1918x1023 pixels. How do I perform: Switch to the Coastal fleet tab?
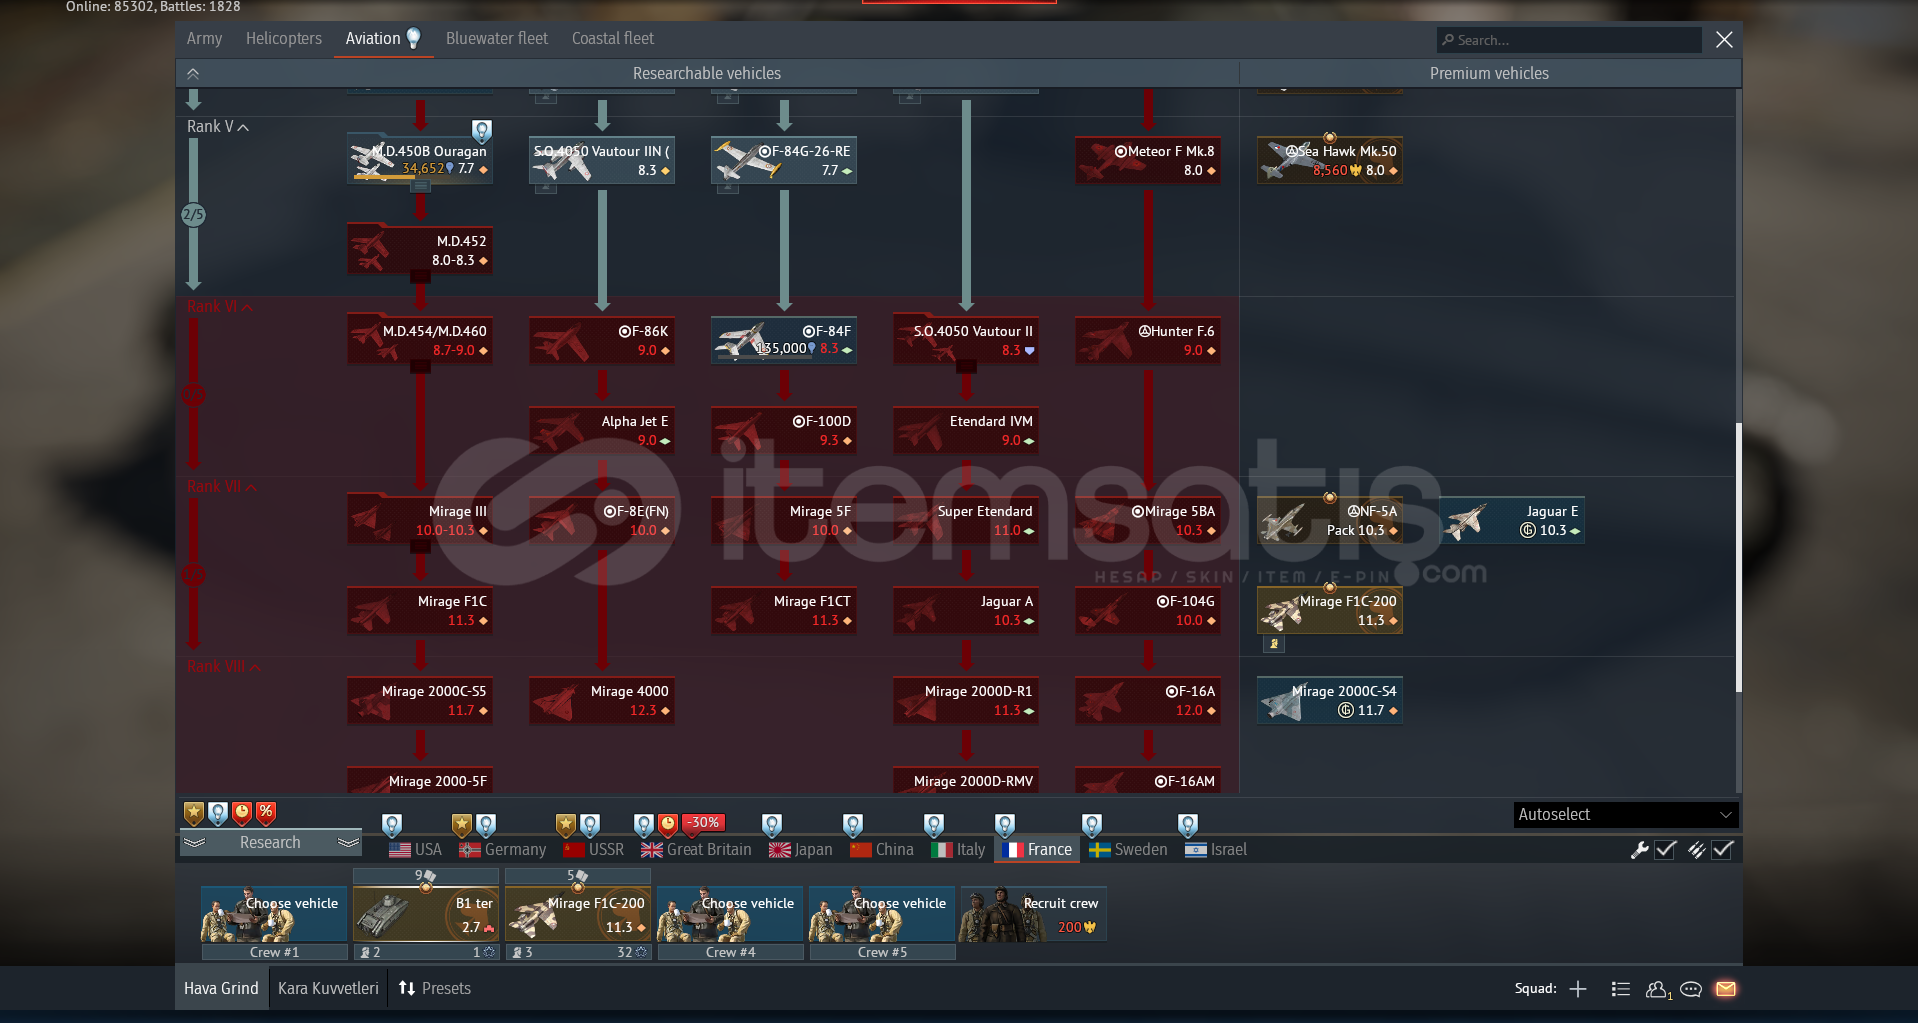pos(613,38)
